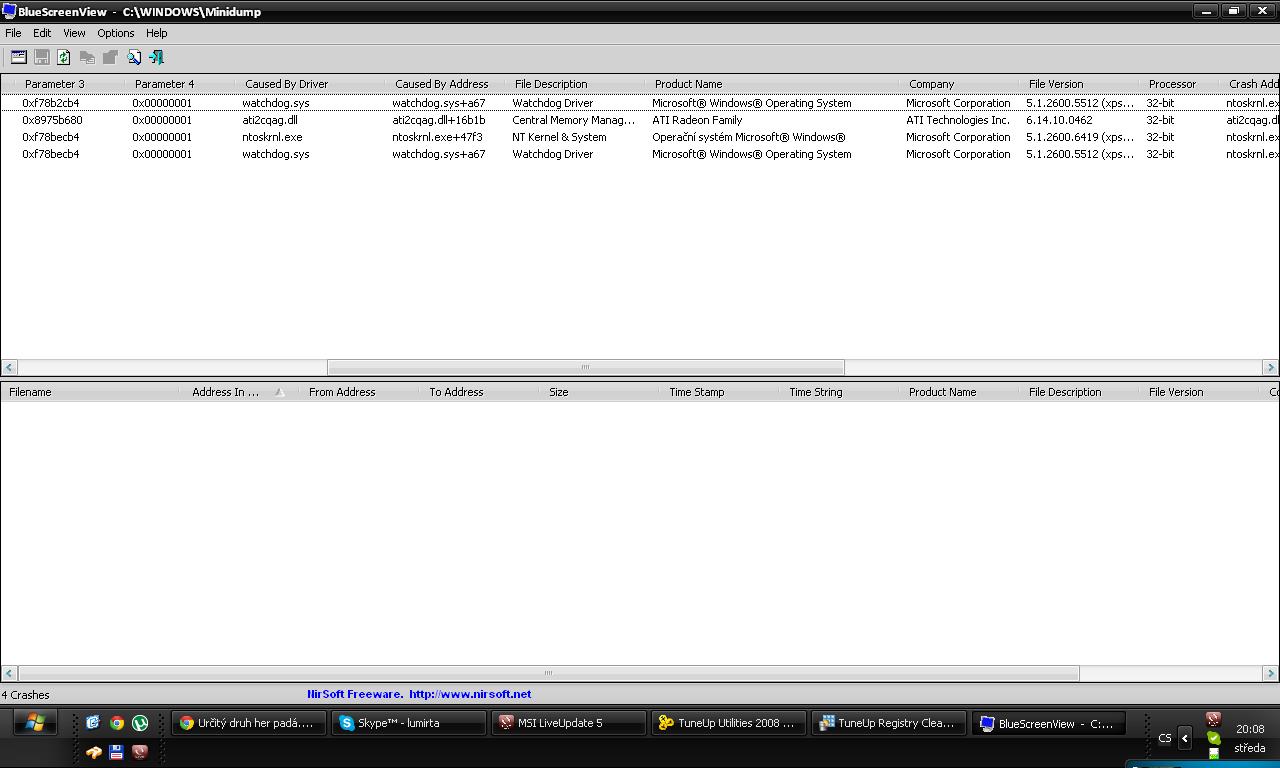
Task: Click the ATI Radeon Family cell
Action: 697,120
